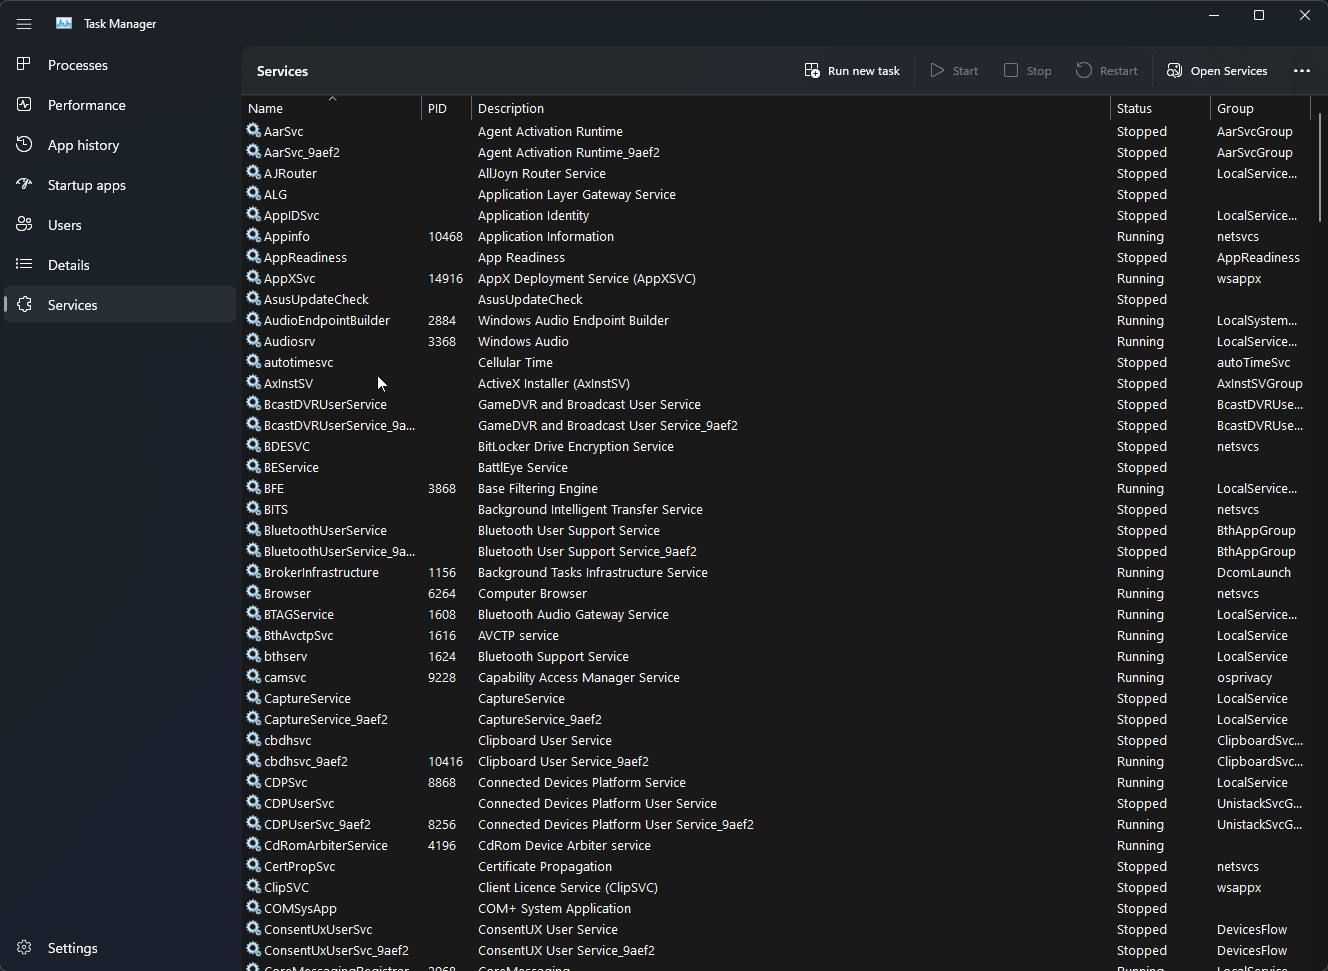Click the gear icon beside Appinfo

click(254, 235)
